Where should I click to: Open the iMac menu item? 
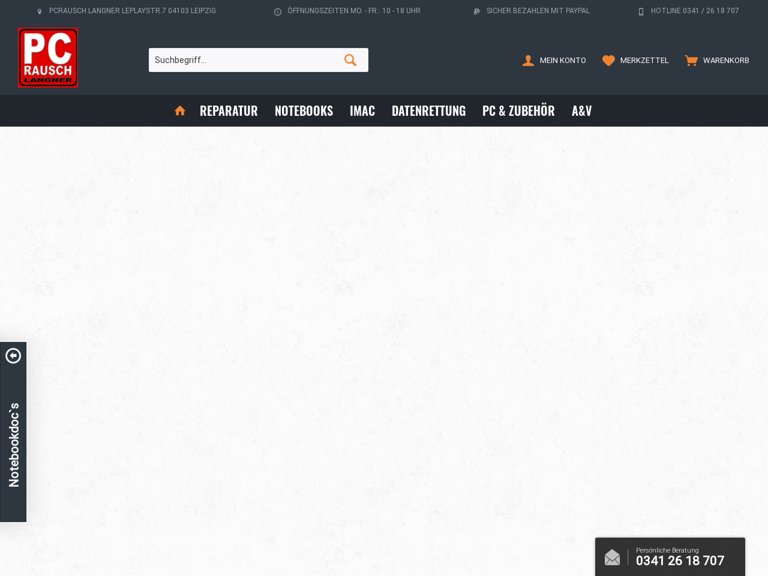coord(362,111)
